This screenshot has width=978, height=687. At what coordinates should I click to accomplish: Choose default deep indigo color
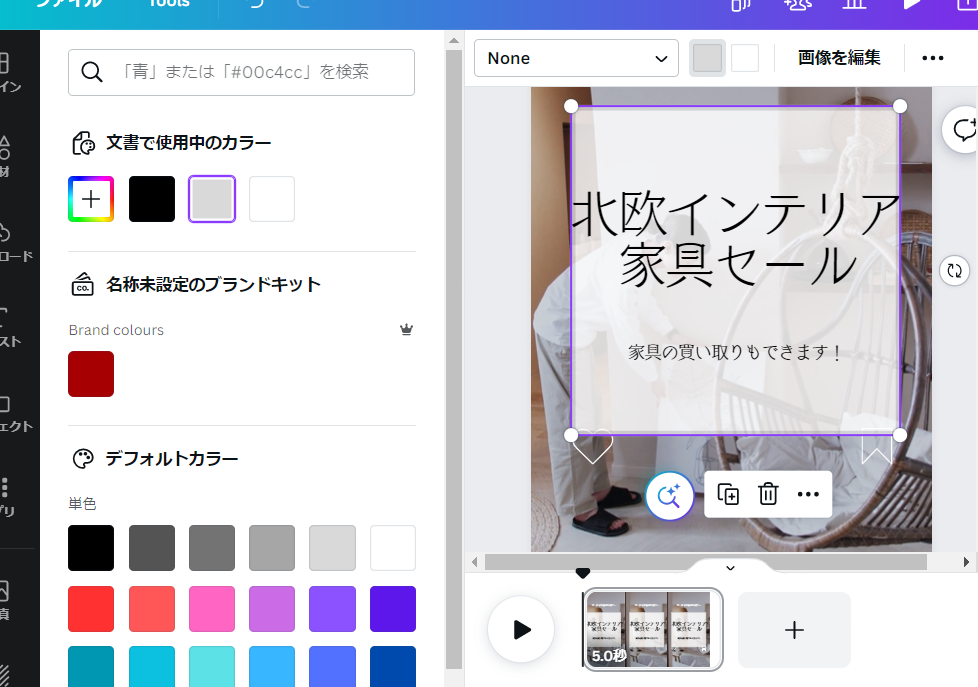click(393, 608)
